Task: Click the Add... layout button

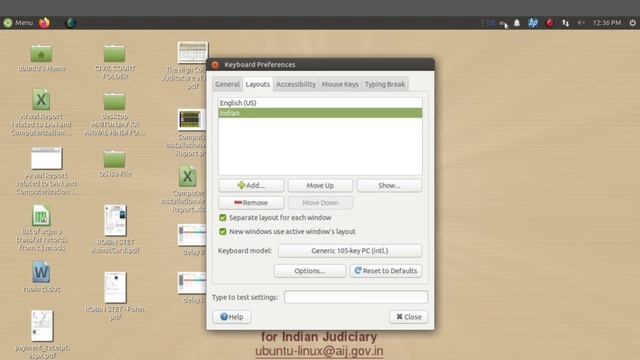Action: point(251,185)
